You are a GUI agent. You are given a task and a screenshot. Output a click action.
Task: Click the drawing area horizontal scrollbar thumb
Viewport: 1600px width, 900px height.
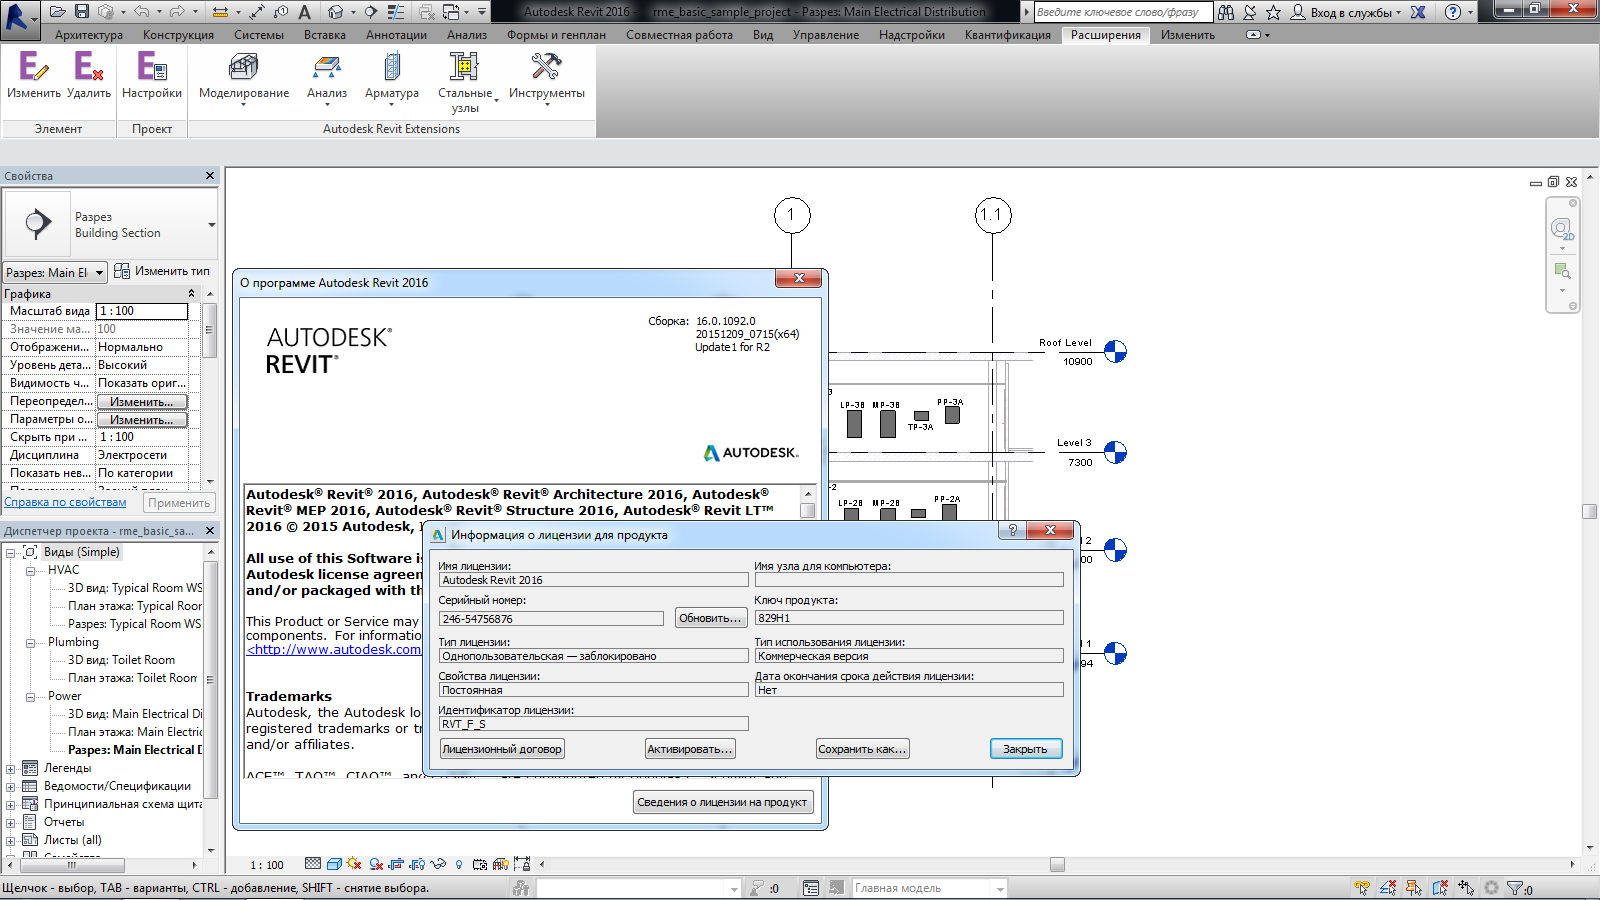click(1057, 864)
